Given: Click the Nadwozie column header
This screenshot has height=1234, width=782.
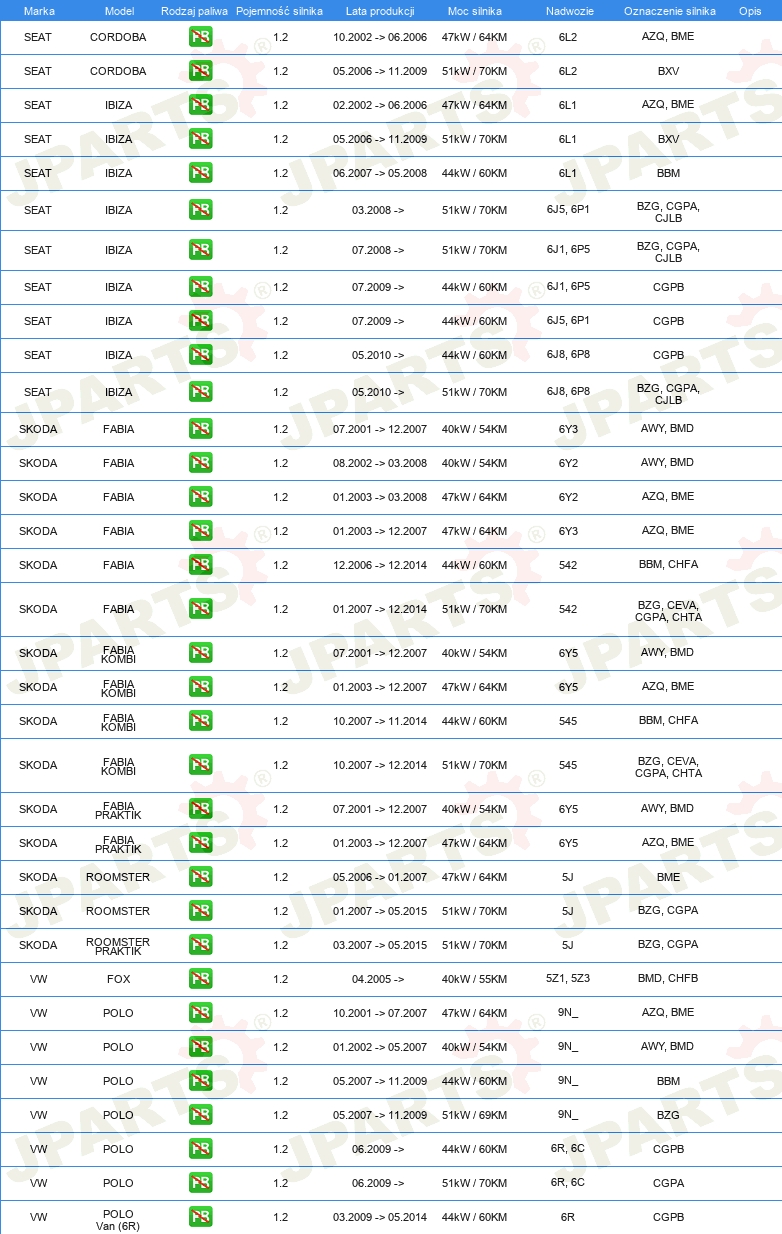Looking at the screenshot, I should 568,11.
